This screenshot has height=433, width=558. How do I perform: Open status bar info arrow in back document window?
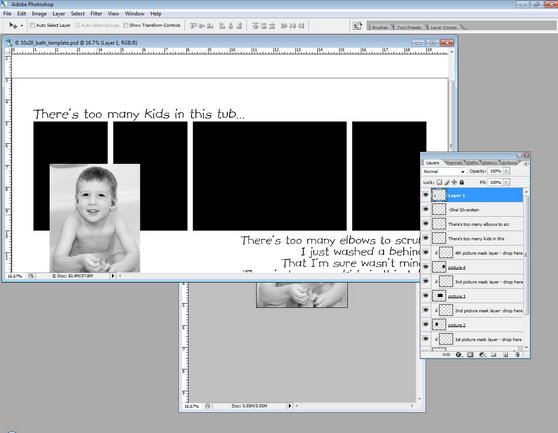(290, 406)
